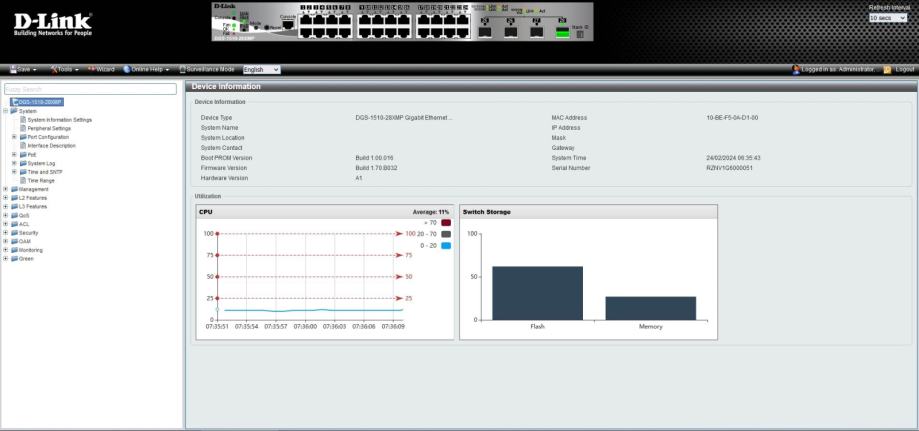
Task: Click the Monitoring folder icon
Action: click(14, 250)
